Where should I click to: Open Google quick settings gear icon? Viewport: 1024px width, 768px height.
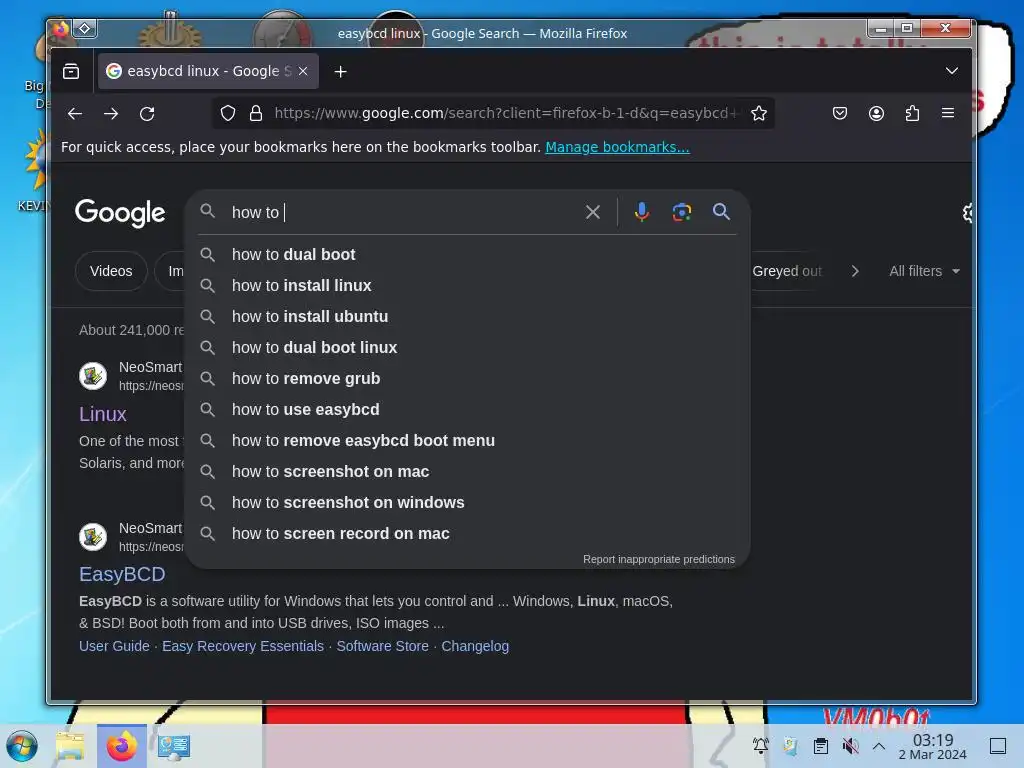pos(968,212)
